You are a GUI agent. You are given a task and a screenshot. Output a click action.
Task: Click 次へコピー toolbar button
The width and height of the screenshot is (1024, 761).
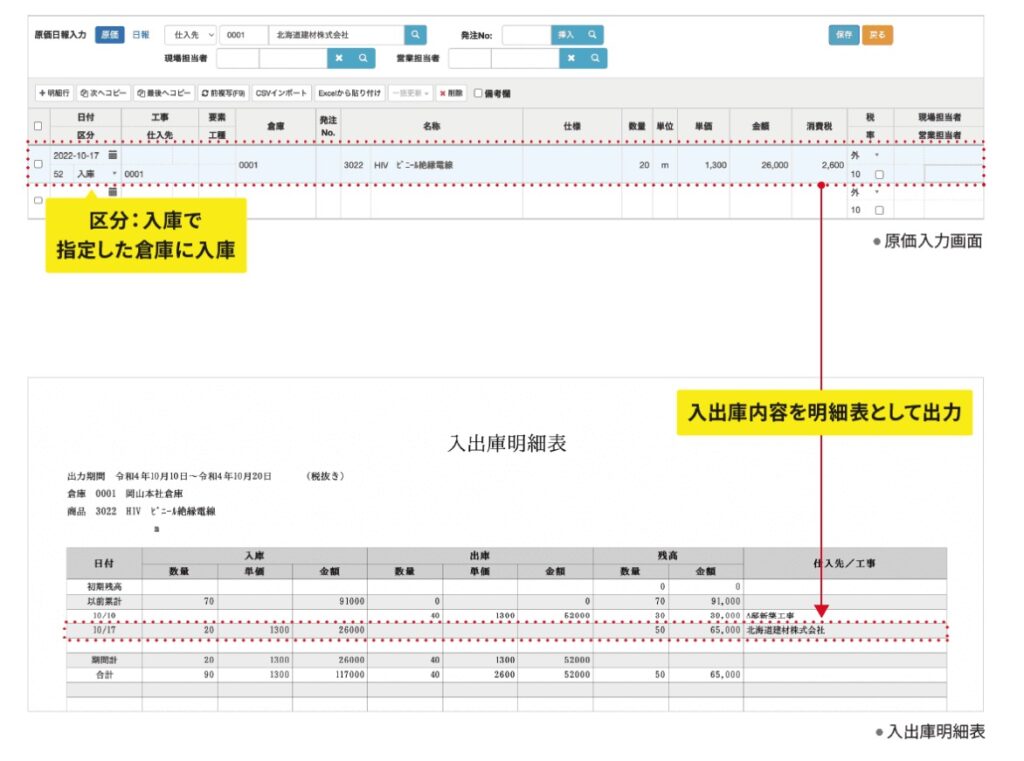(103, 93)
